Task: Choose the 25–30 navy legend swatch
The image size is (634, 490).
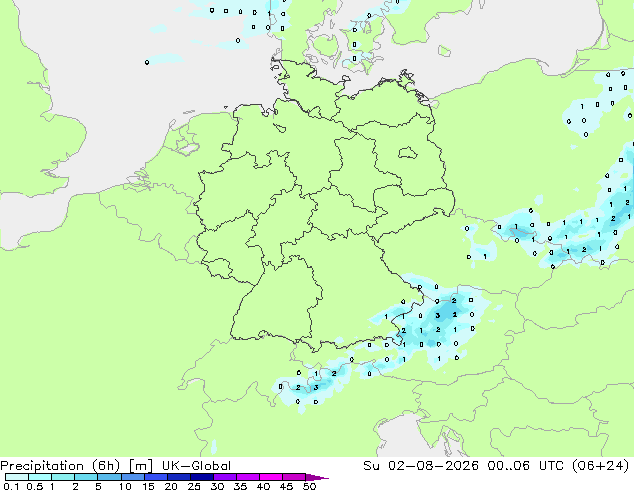Action: [x=201, y=477]
